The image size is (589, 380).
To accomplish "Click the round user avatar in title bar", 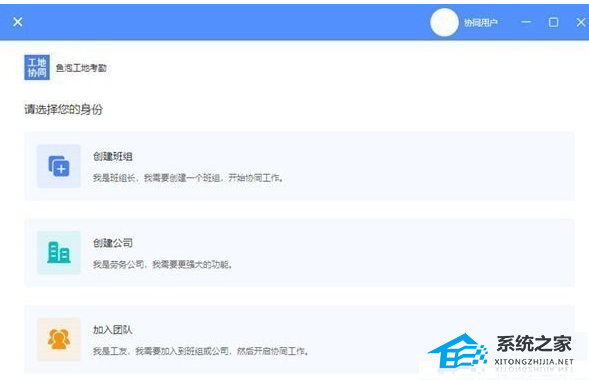I will [x=444, y=22].
